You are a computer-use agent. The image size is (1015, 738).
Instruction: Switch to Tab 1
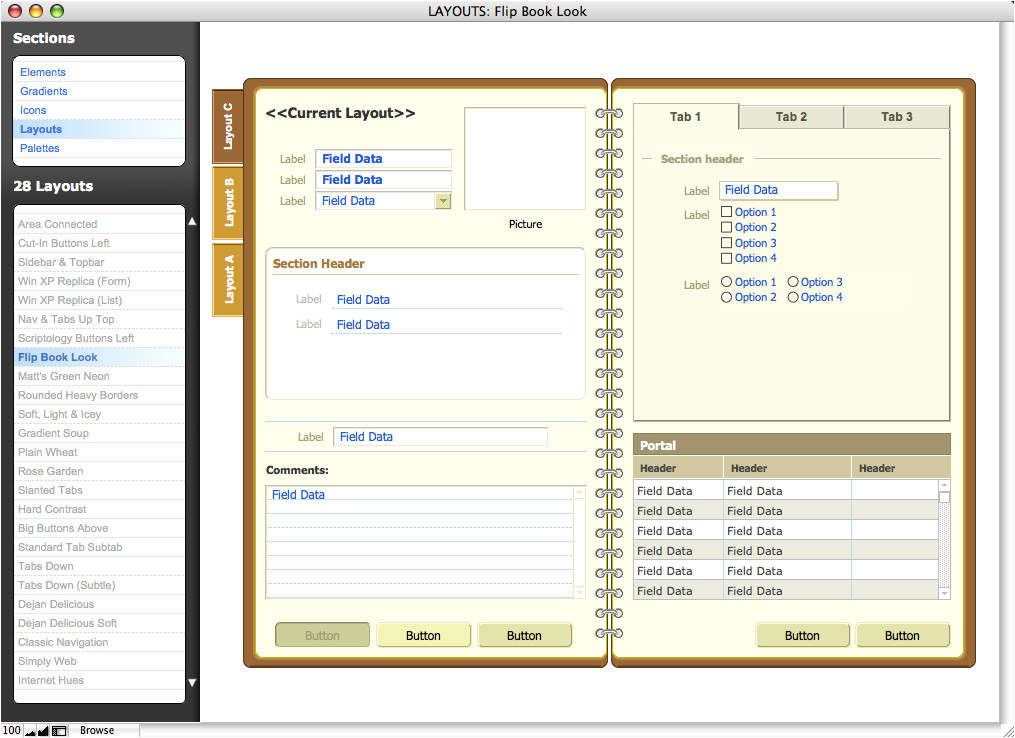686,117
